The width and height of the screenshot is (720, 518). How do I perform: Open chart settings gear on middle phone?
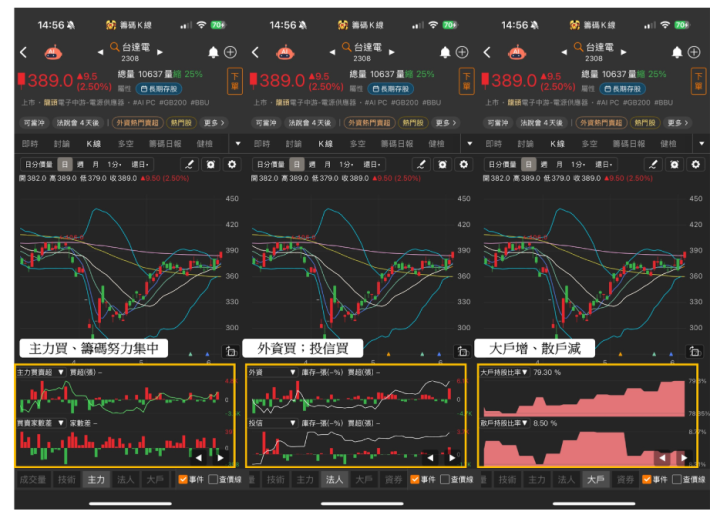point(464,164)
